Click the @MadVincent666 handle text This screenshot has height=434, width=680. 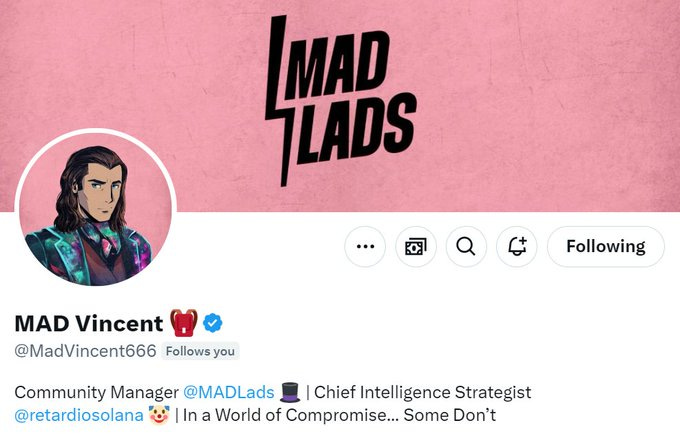tap(85, 351)
